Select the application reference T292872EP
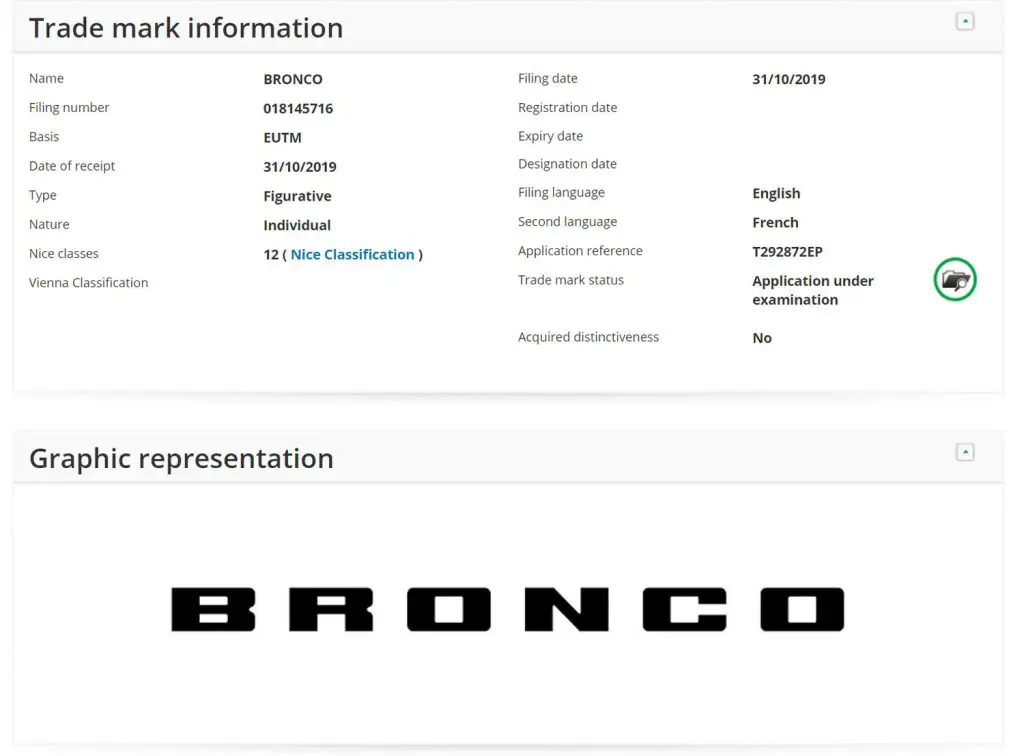Image resolution: width=1024 pixels, height=756 pixels. click(787, 251)
